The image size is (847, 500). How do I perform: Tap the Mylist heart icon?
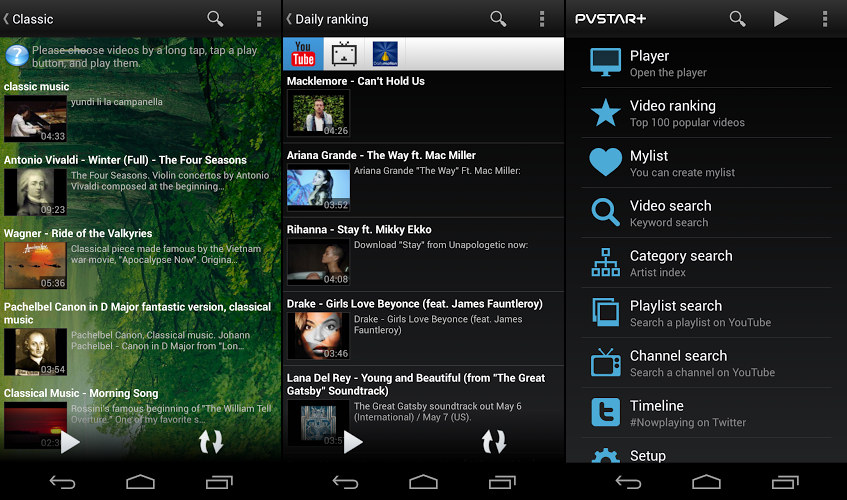coord(605,163)
